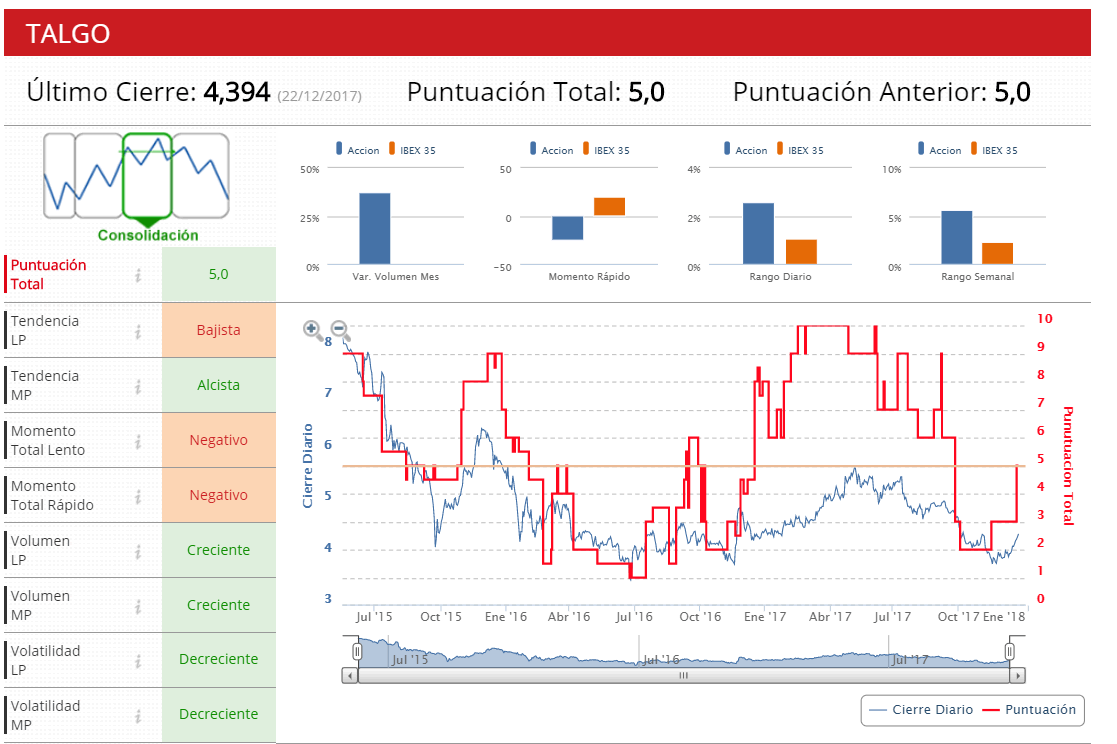Click the Ene '18 x-axis label
1117x744 pixels.
tap(1004, 616)
